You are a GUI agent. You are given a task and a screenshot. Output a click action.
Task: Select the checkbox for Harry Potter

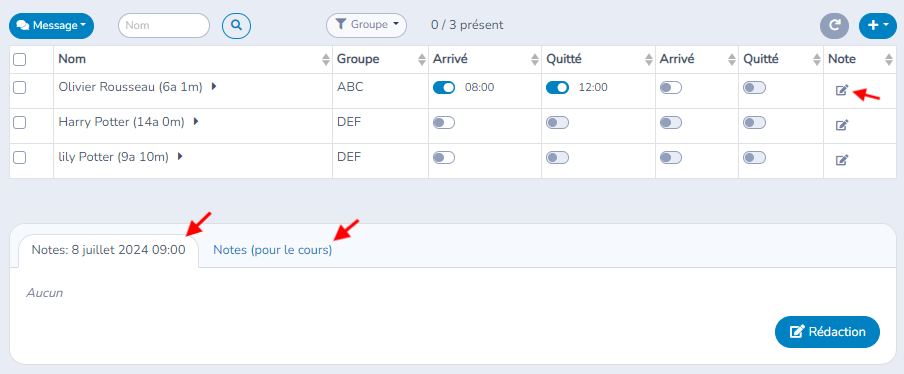[20, 123]
